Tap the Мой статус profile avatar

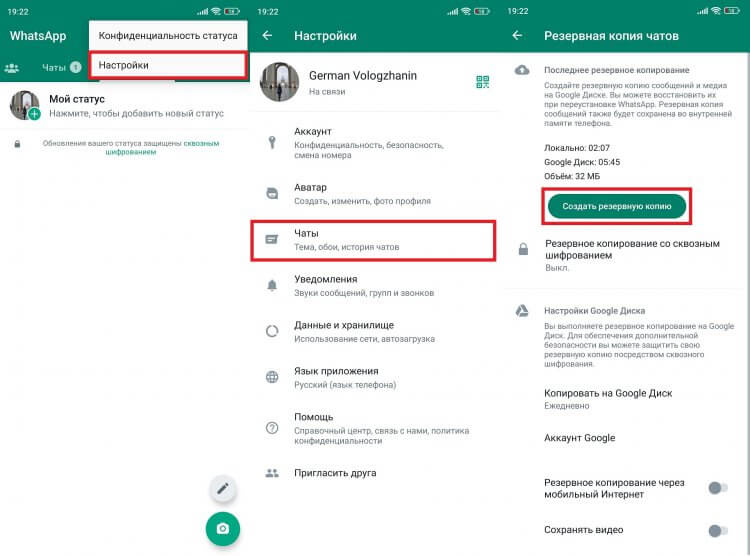pos(25,105)
